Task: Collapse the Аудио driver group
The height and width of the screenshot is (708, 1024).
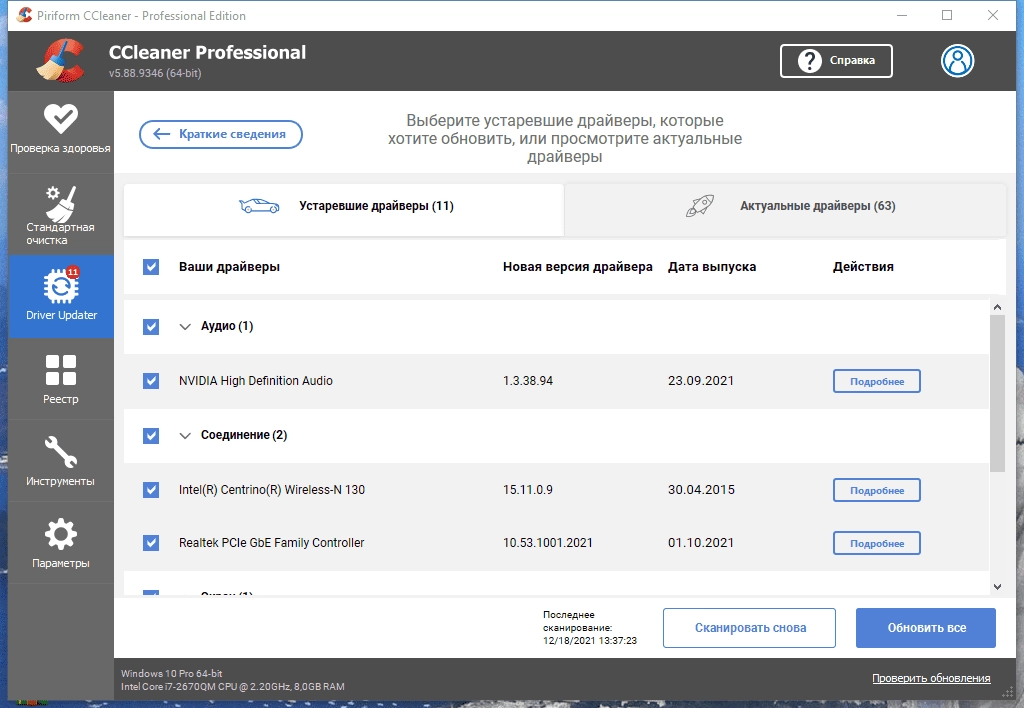Action: (x=186, y=326)
